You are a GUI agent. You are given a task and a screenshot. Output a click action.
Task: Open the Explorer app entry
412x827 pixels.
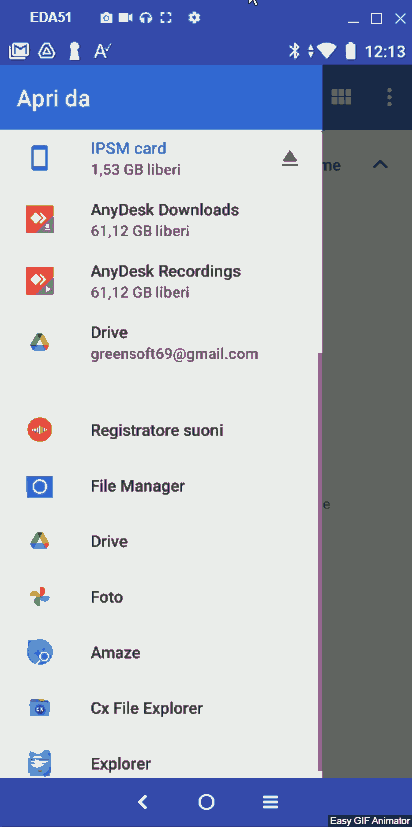click(161, 764)
